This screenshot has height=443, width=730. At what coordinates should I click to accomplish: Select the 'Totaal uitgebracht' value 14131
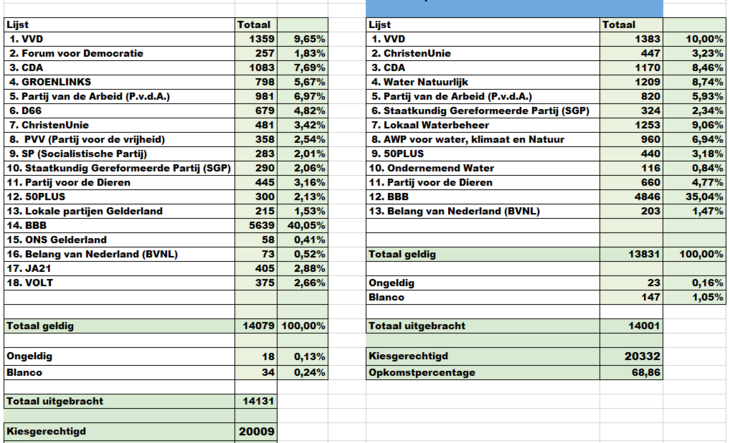(256, 402)
